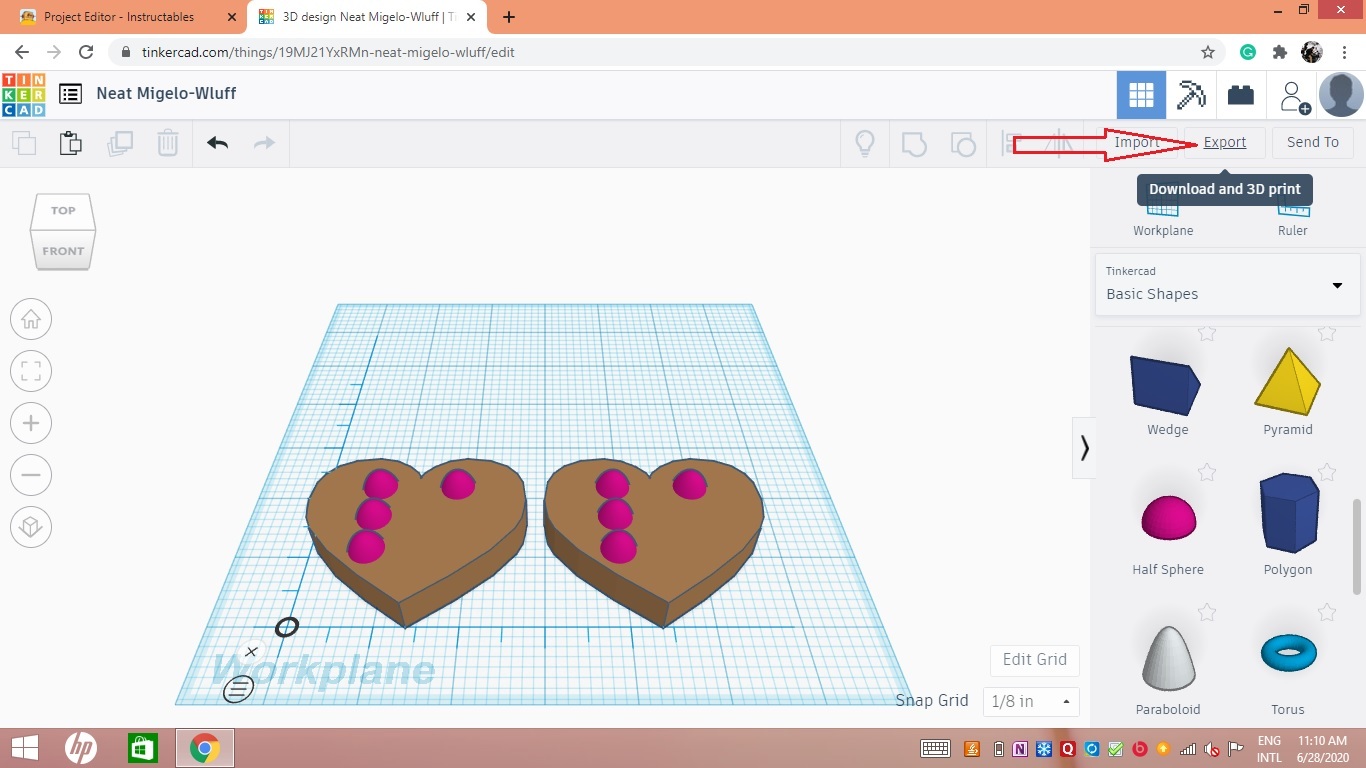Redo the last undone action

pos(264,143)
